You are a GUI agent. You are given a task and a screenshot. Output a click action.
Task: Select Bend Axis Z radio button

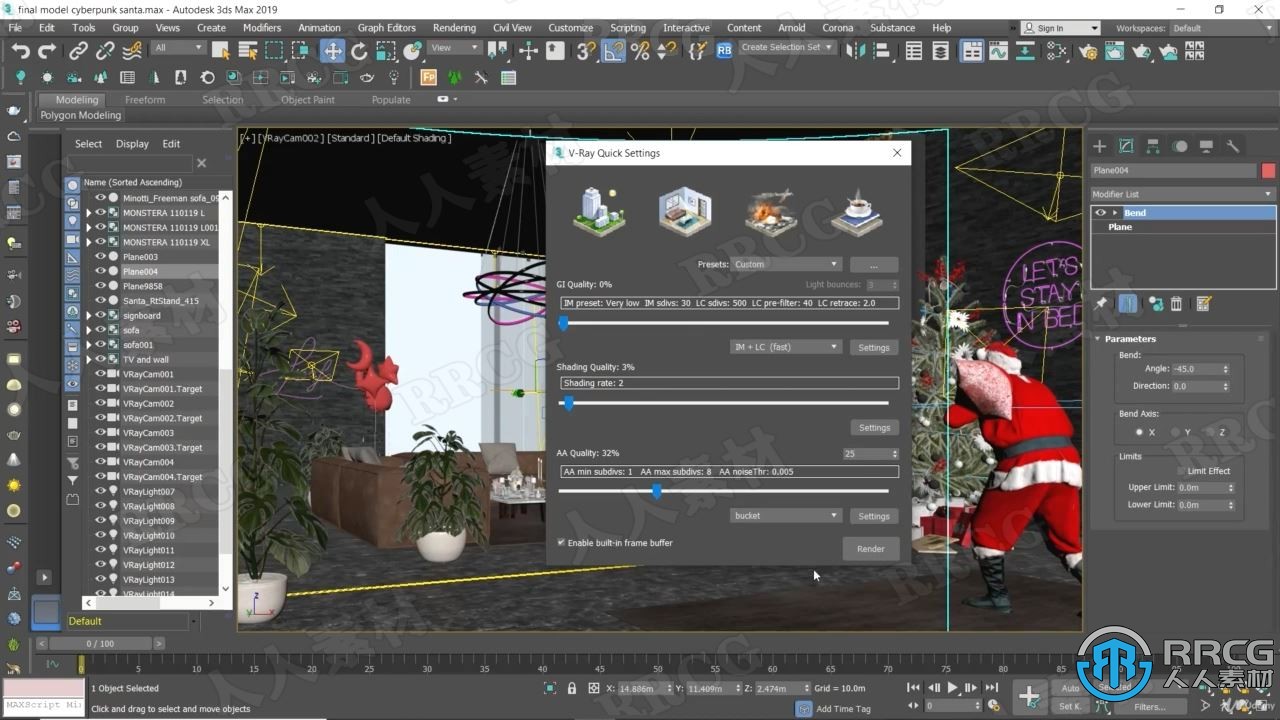pos(1210,432)
